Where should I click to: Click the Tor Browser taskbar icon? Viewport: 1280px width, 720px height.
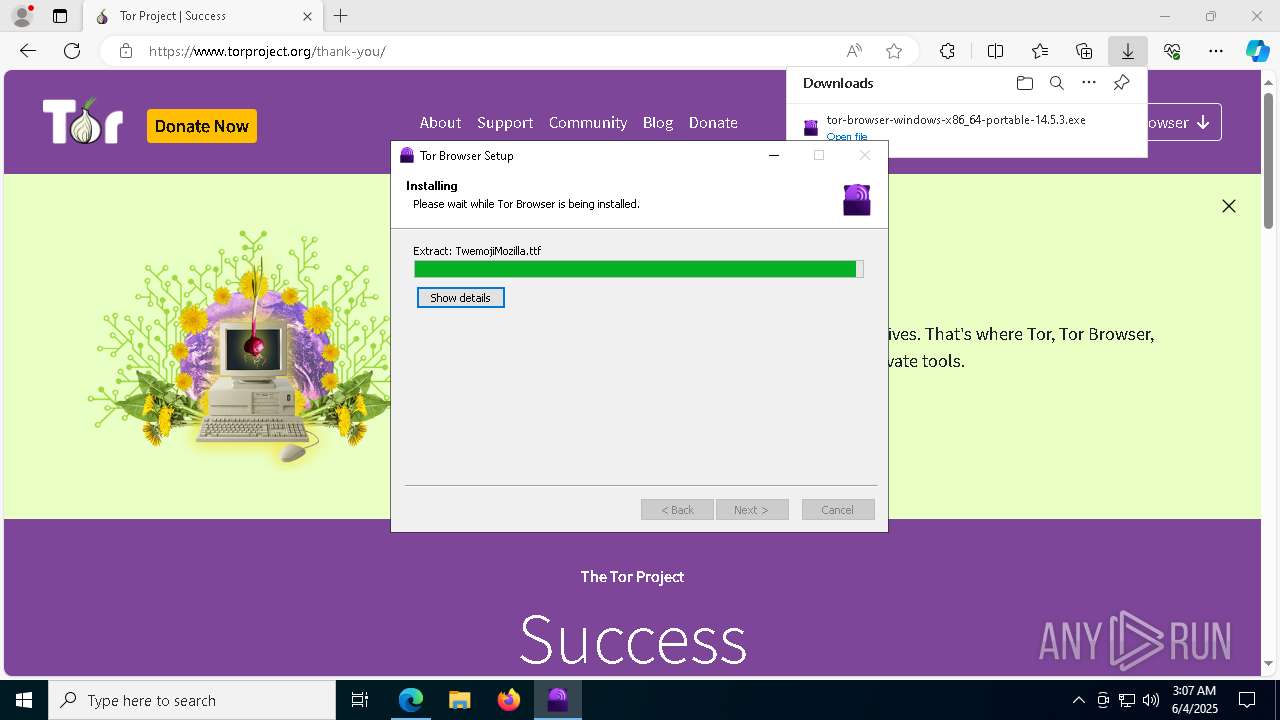tap(557, 700)
